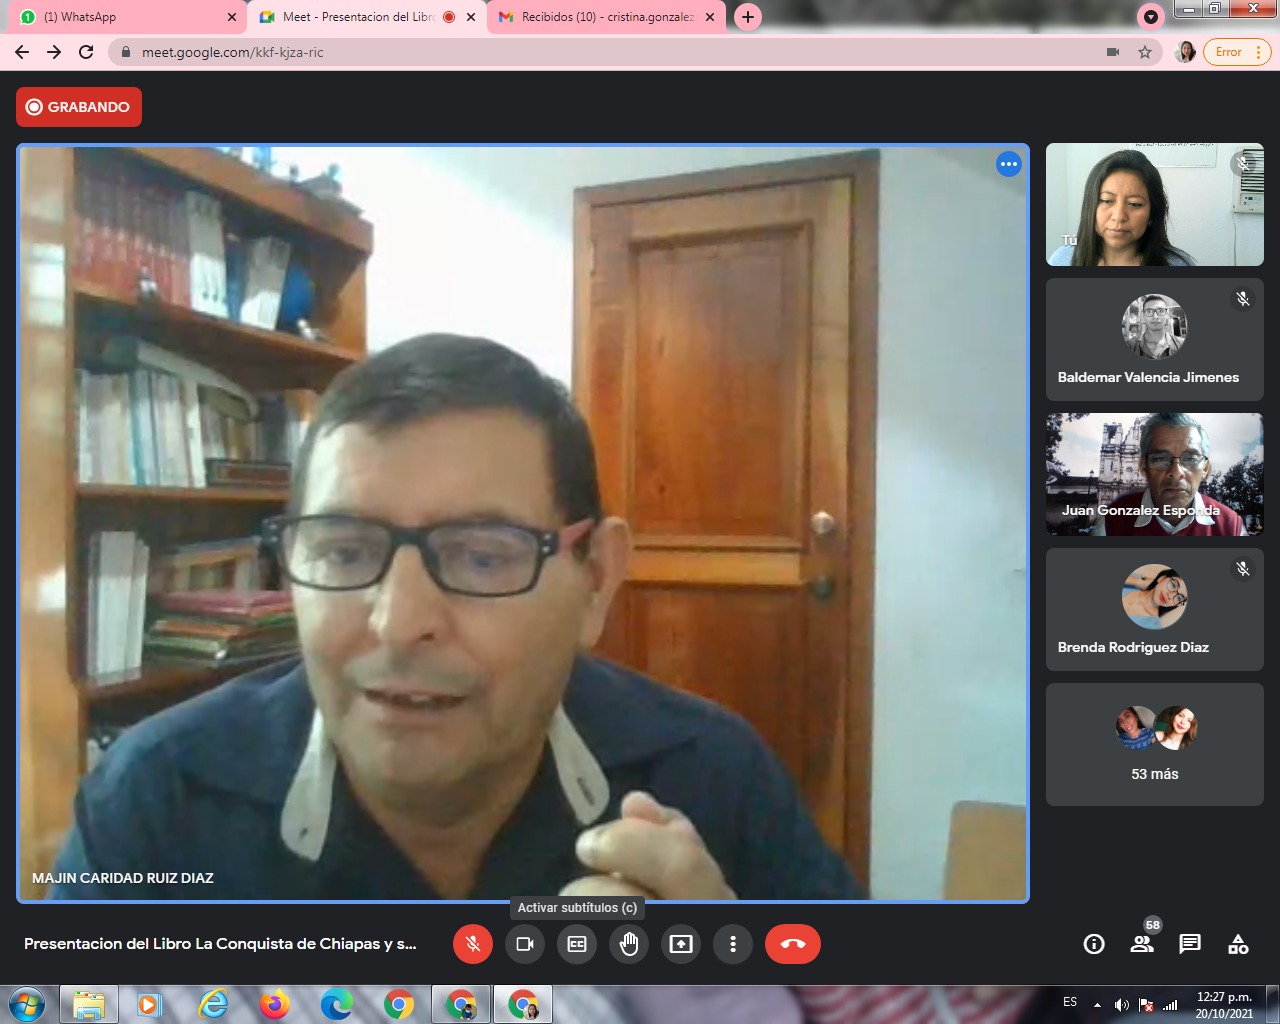Image resolution: width=1280 pixels, height=1024 pixels.
Task: Go back in browser history
Action: 22,52
